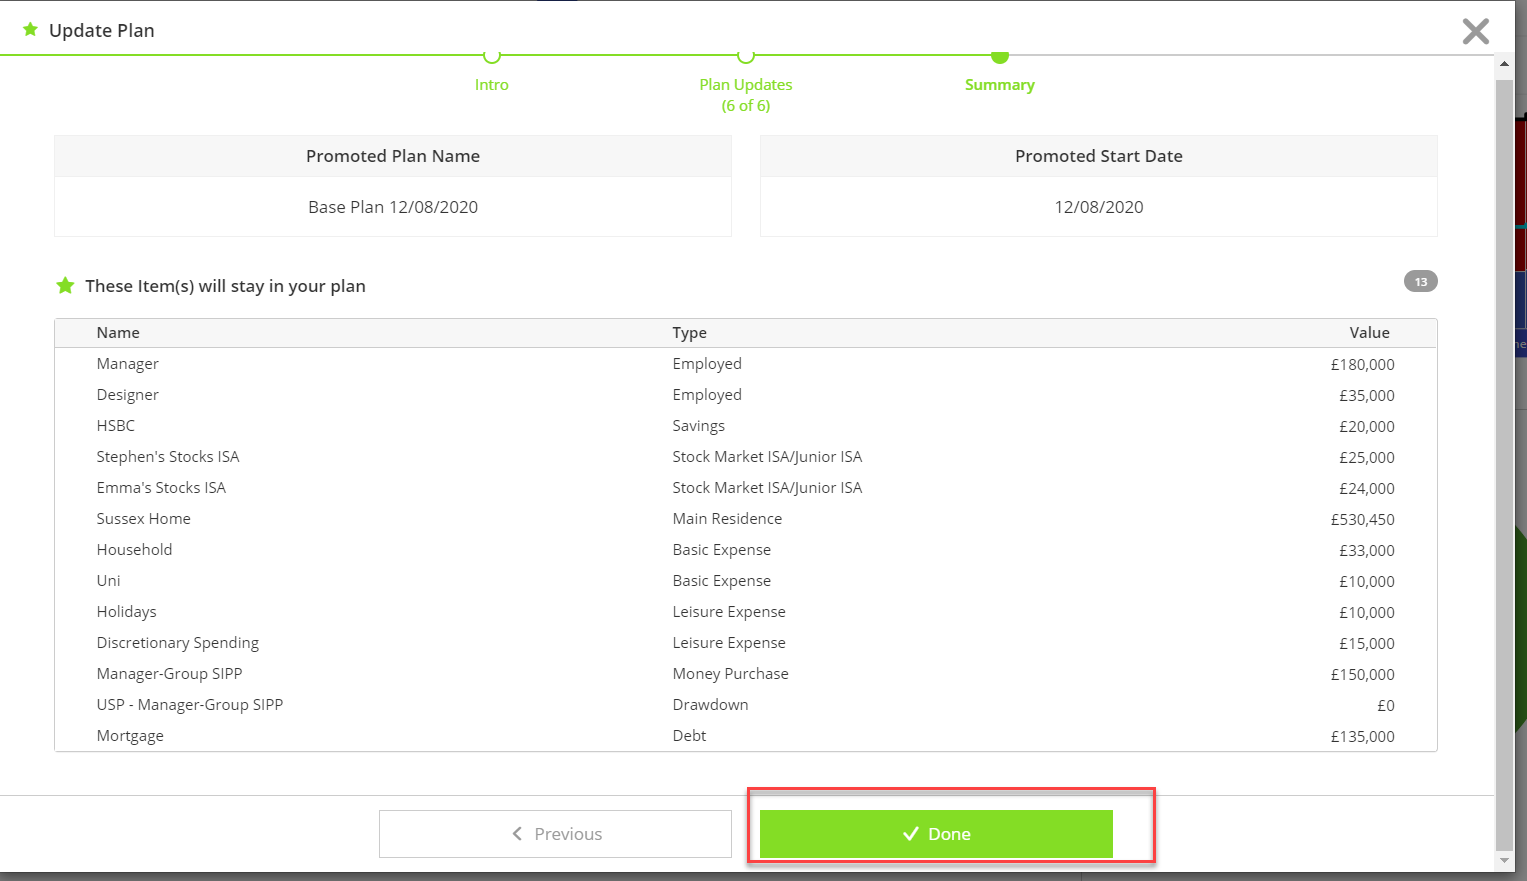The width and height of the screenshot is (1527, 881).
Task: Click the Name column header
Action: (117, 332)
